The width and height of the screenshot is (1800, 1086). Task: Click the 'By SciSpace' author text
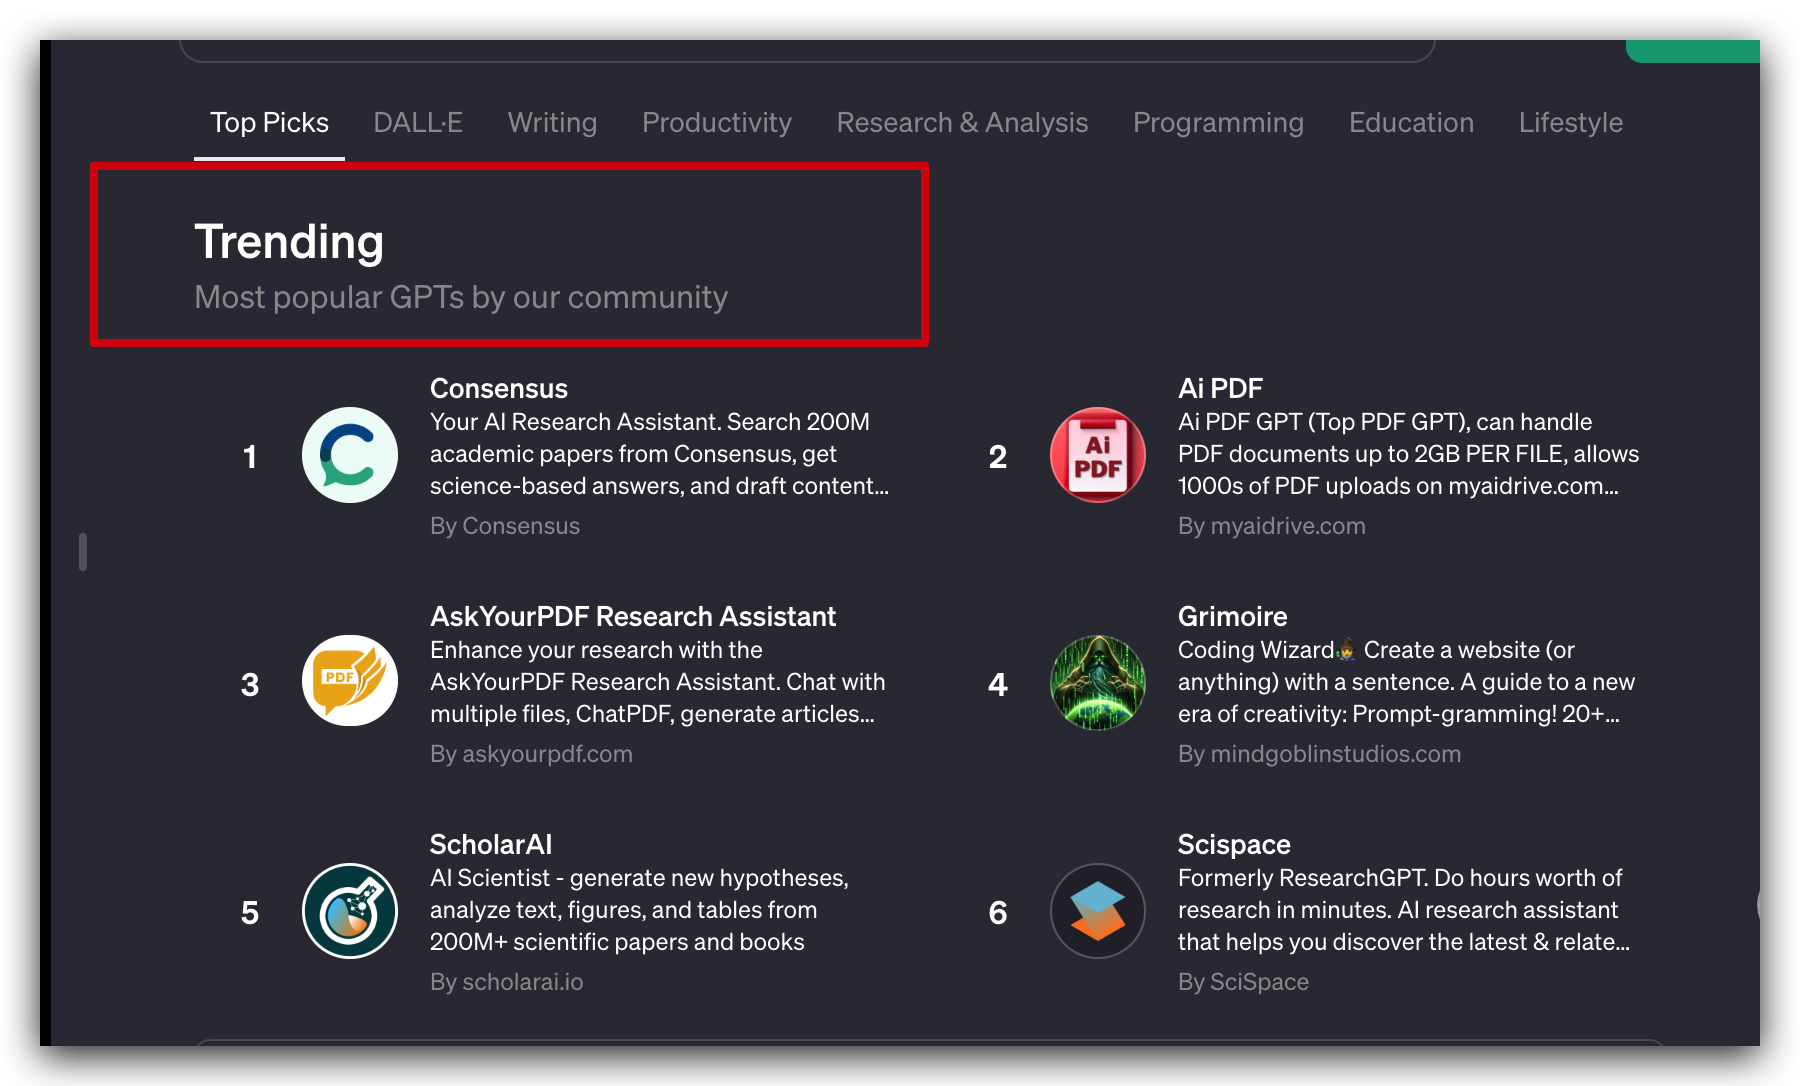pos(1243,982)
